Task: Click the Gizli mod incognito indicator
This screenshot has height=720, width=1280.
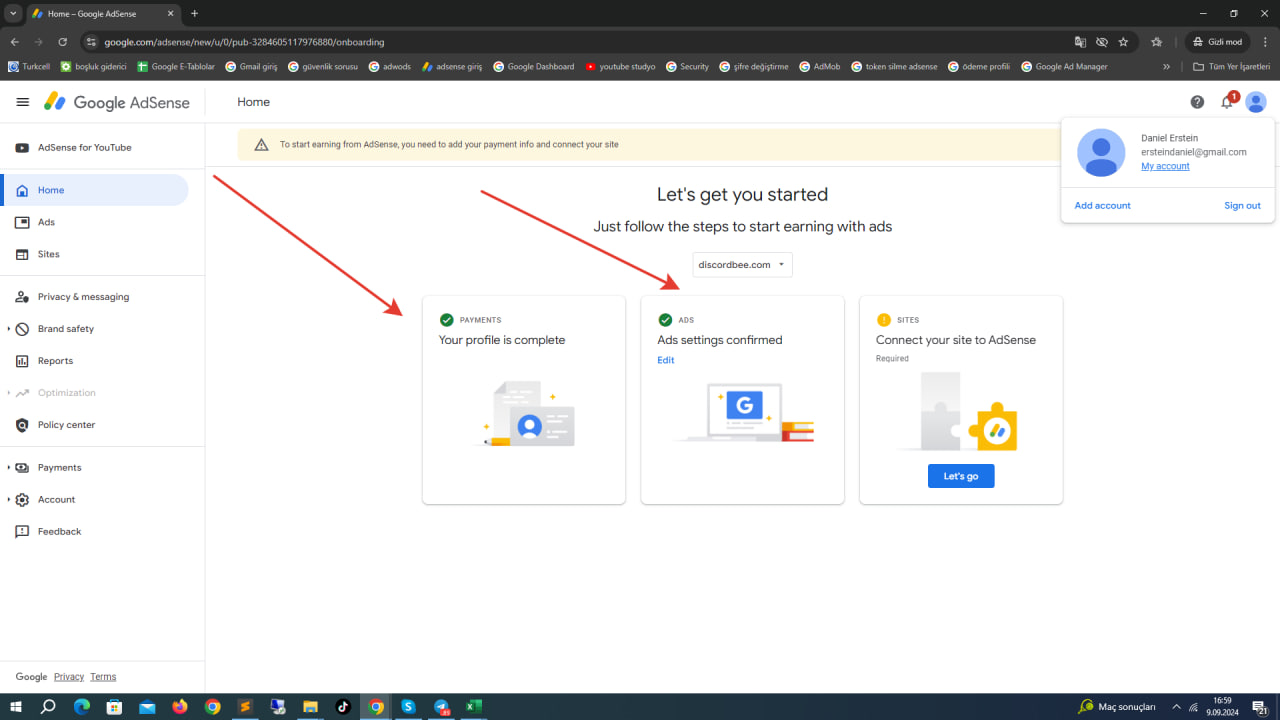Action: pos(1217,42)
